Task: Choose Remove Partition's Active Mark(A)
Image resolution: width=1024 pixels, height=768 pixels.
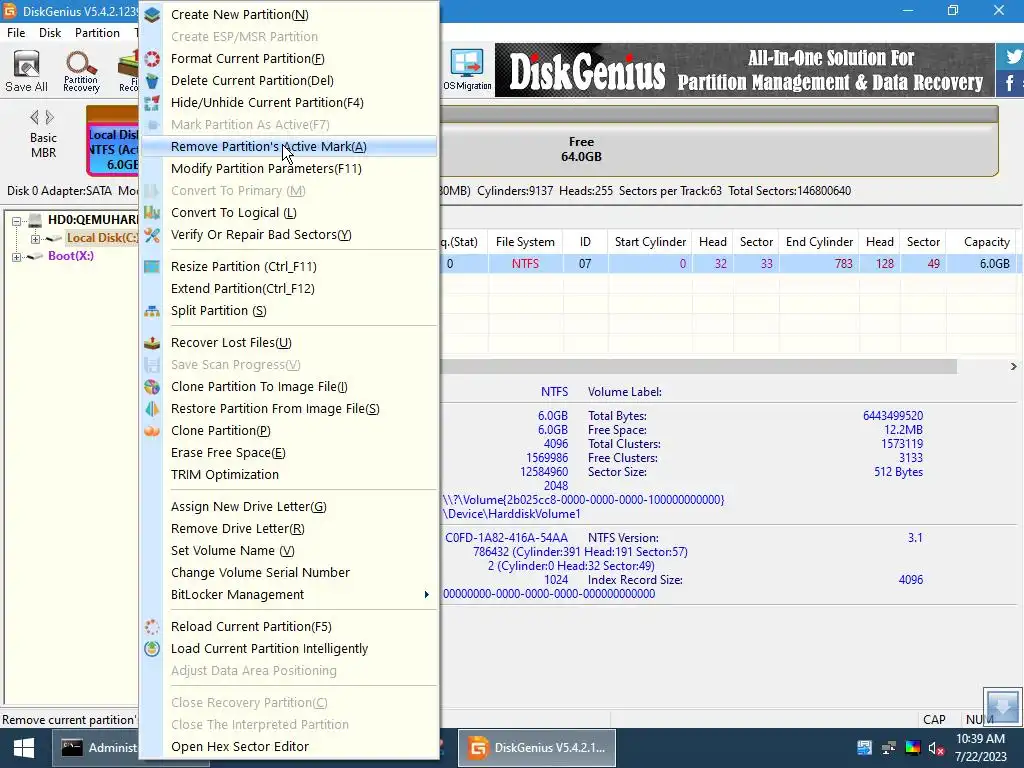Action: pyautogui.click(x=289, y=146)
